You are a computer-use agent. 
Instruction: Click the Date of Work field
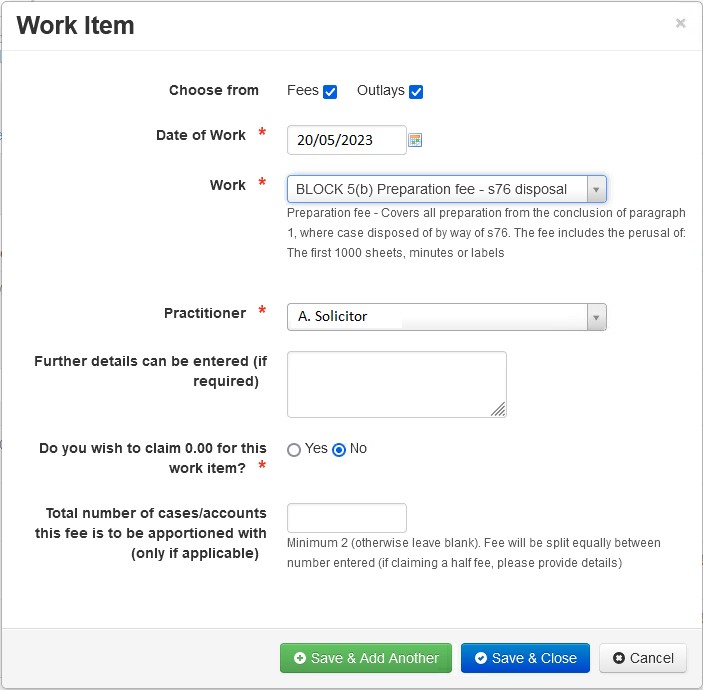(347, 140)
